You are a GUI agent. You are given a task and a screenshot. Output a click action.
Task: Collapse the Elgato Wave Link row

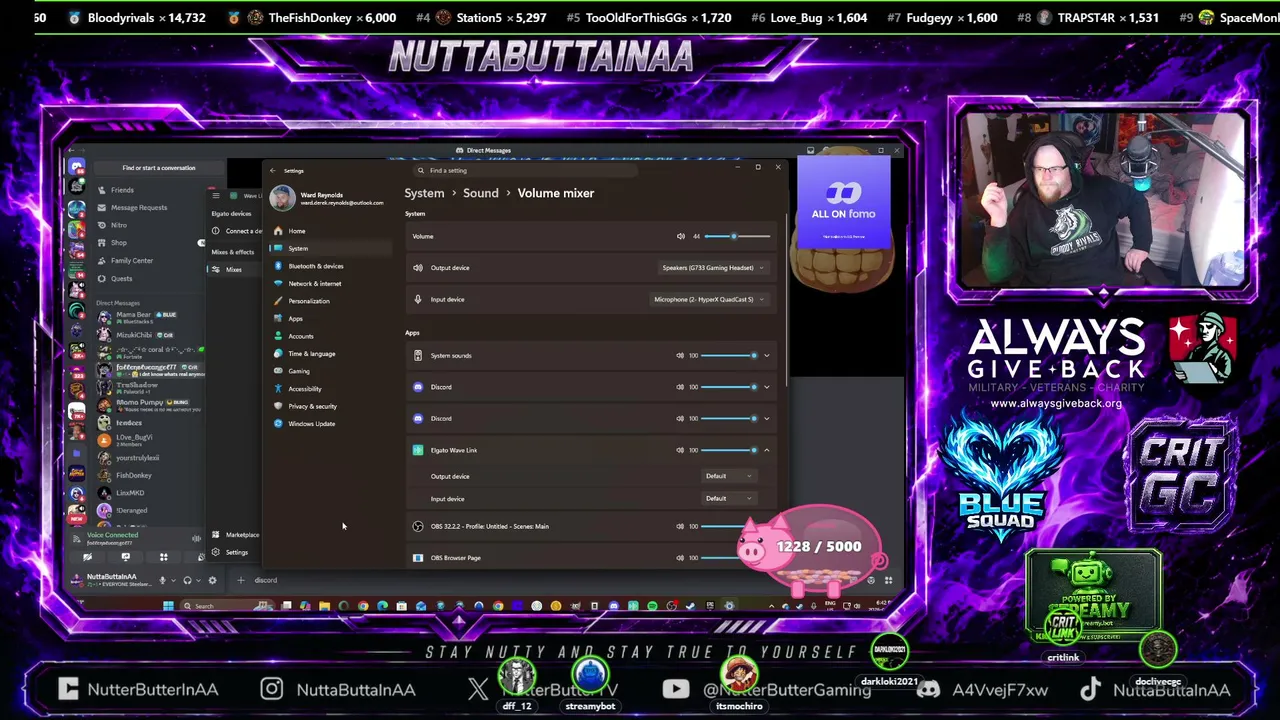point(767,450)
